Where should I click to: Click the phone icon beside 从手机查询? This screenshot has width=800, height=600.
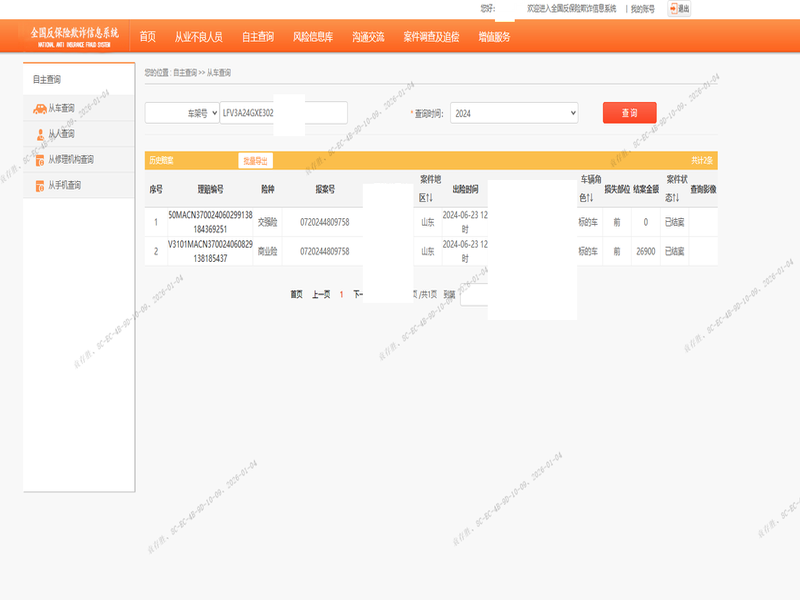click(39, 185)
